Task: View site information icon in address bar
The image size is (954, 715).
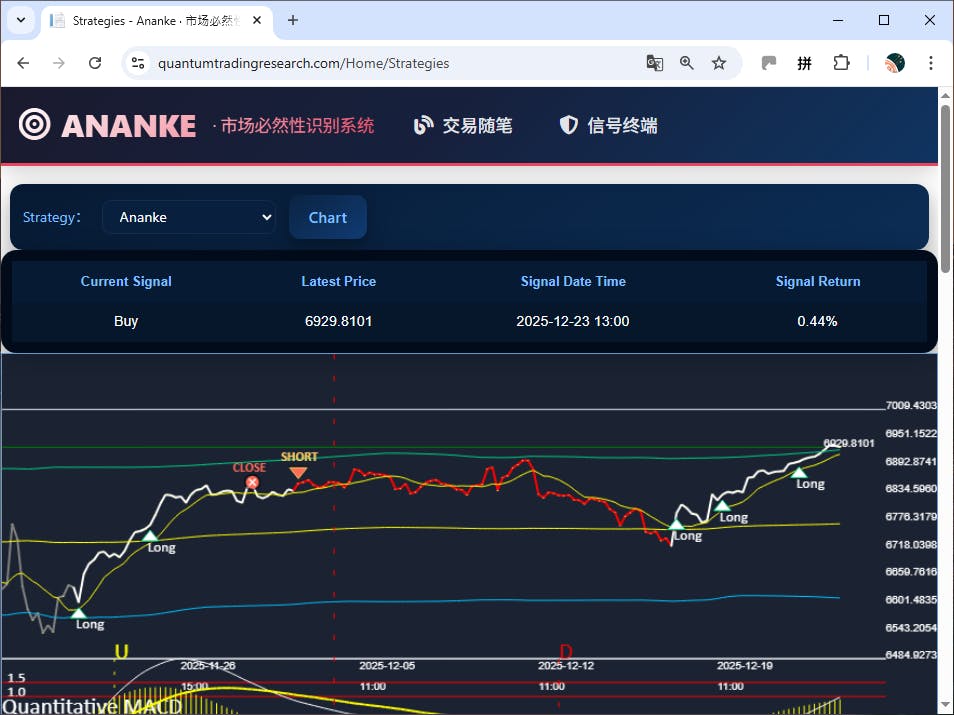Action: click(x=138, y=63)
